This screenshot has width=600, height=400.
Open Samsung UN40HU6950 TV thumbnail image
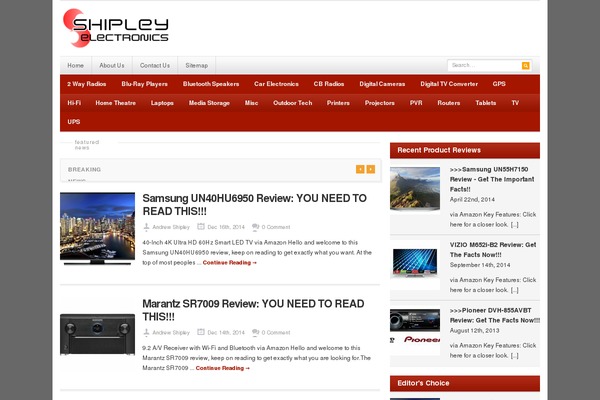point(98,229)
